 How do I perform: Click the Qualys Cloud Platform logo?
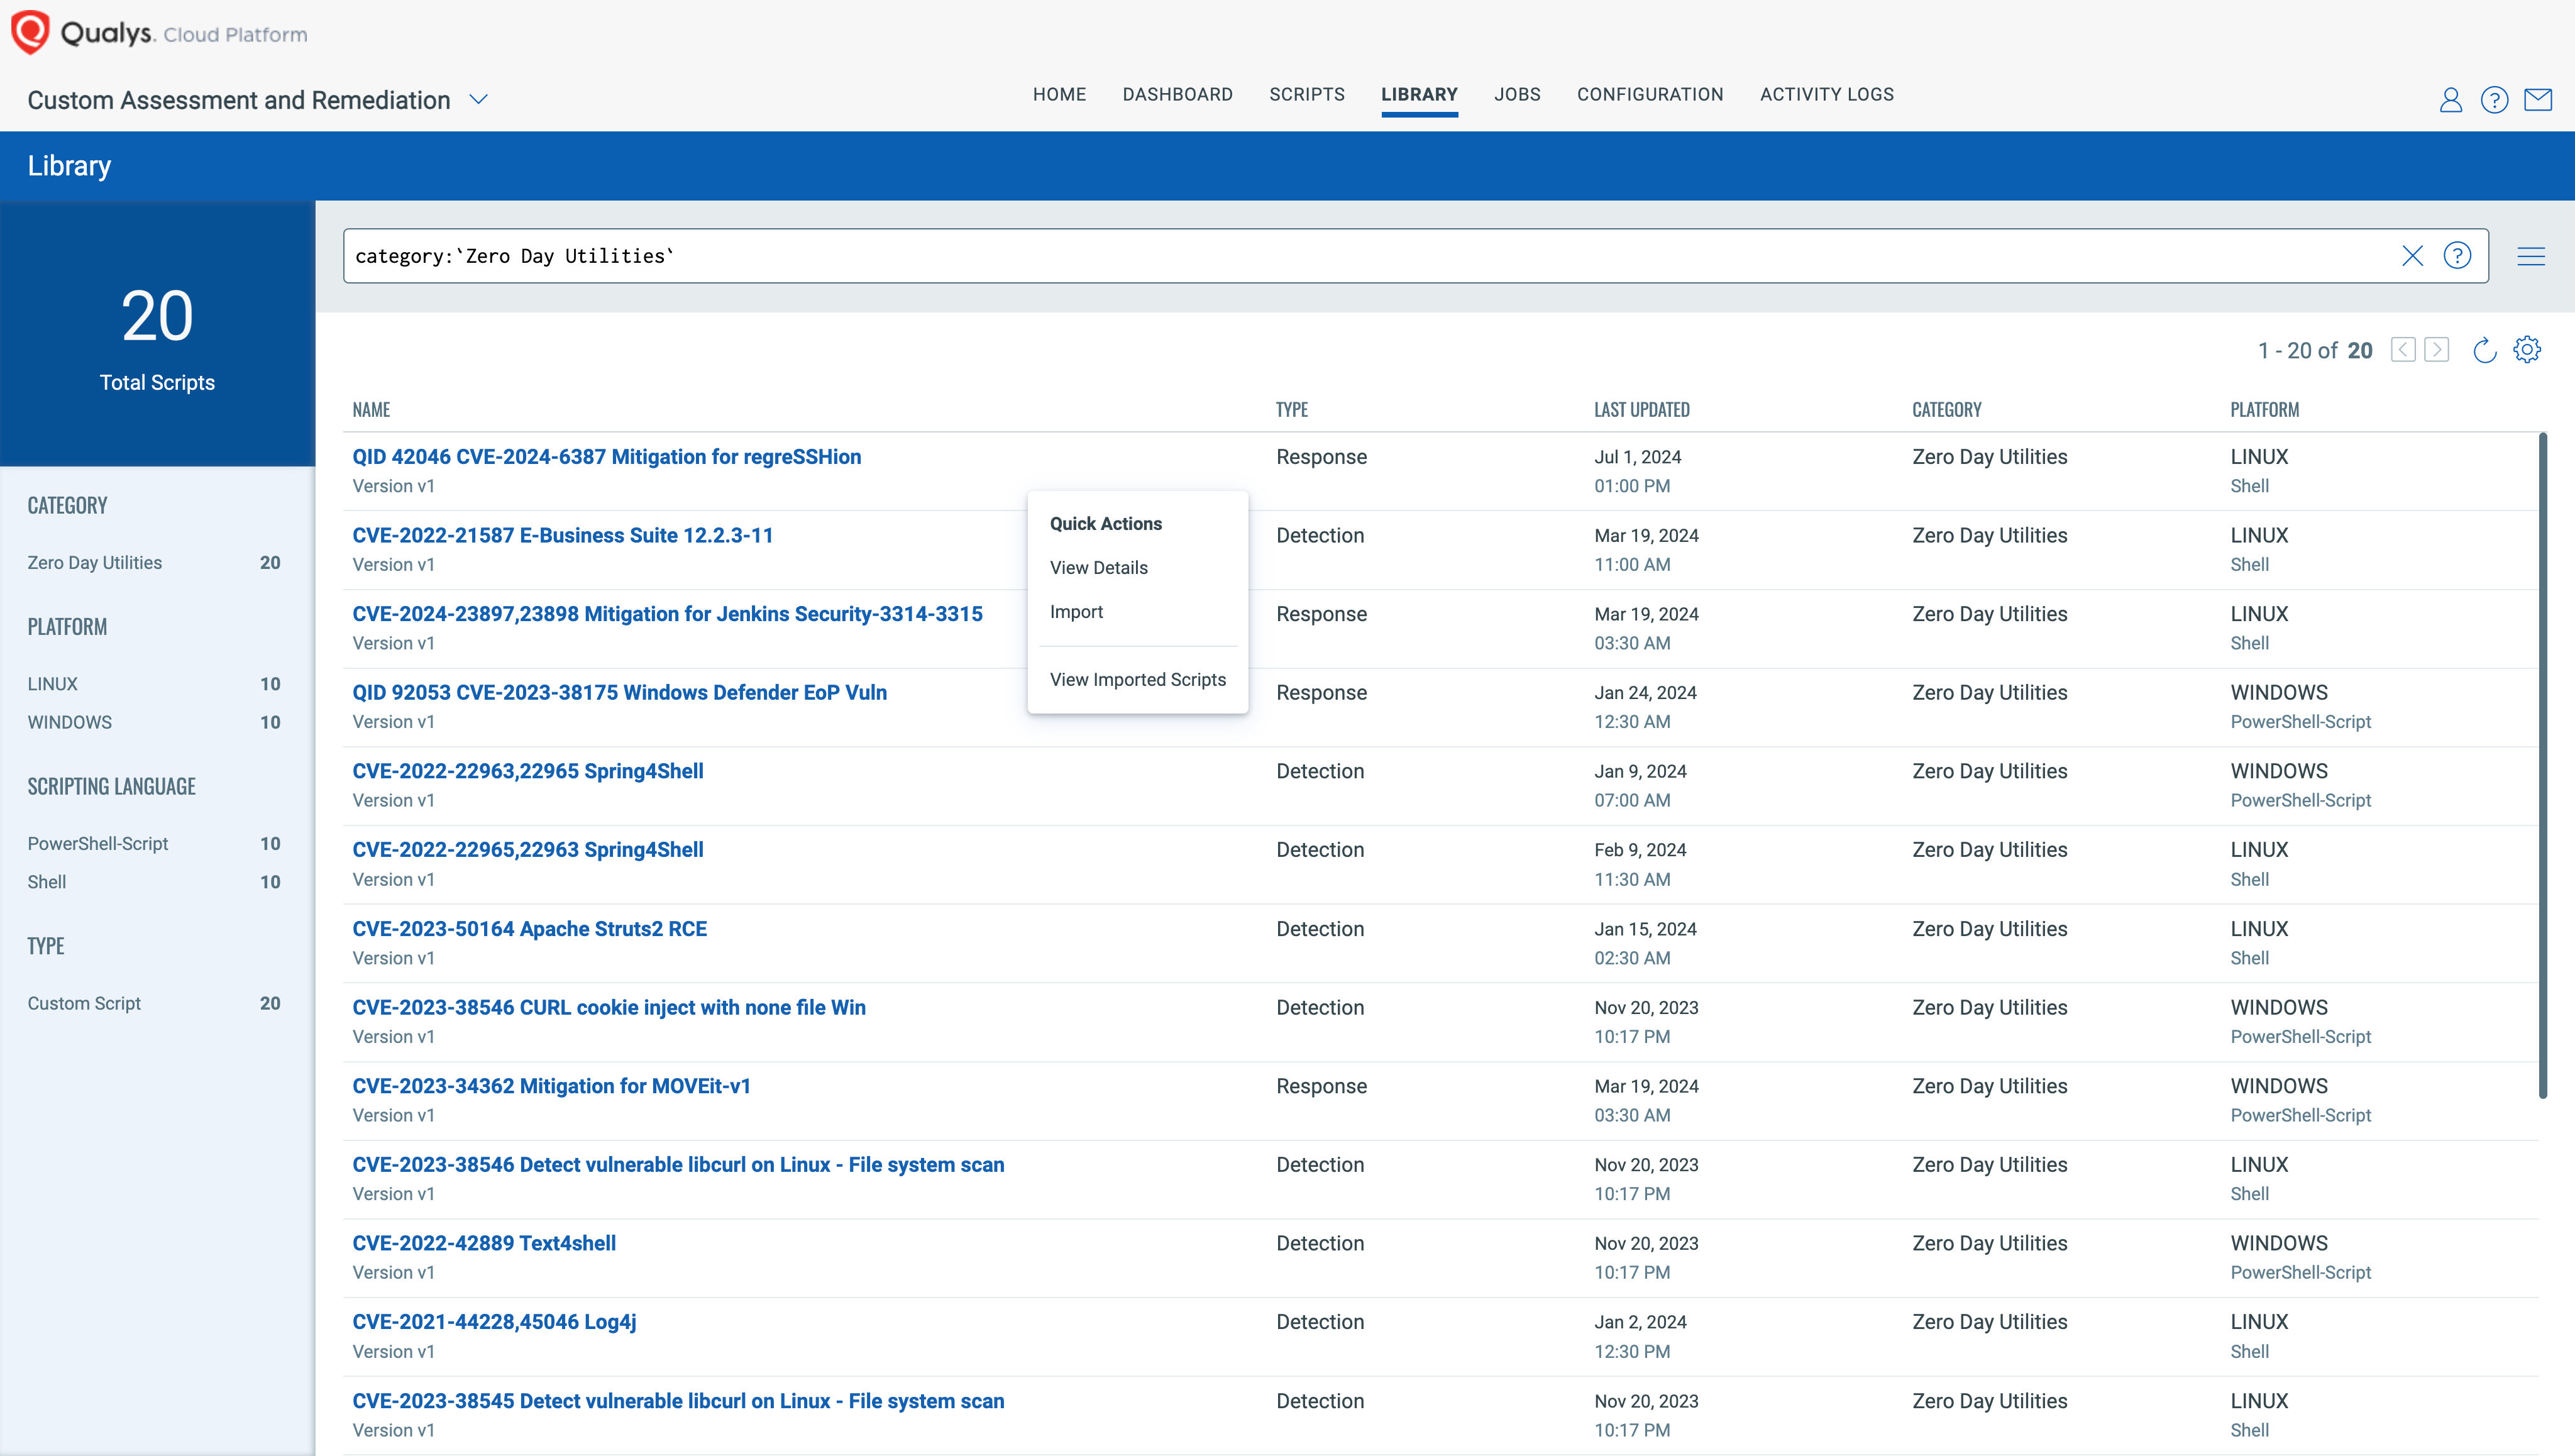[159, 33]
